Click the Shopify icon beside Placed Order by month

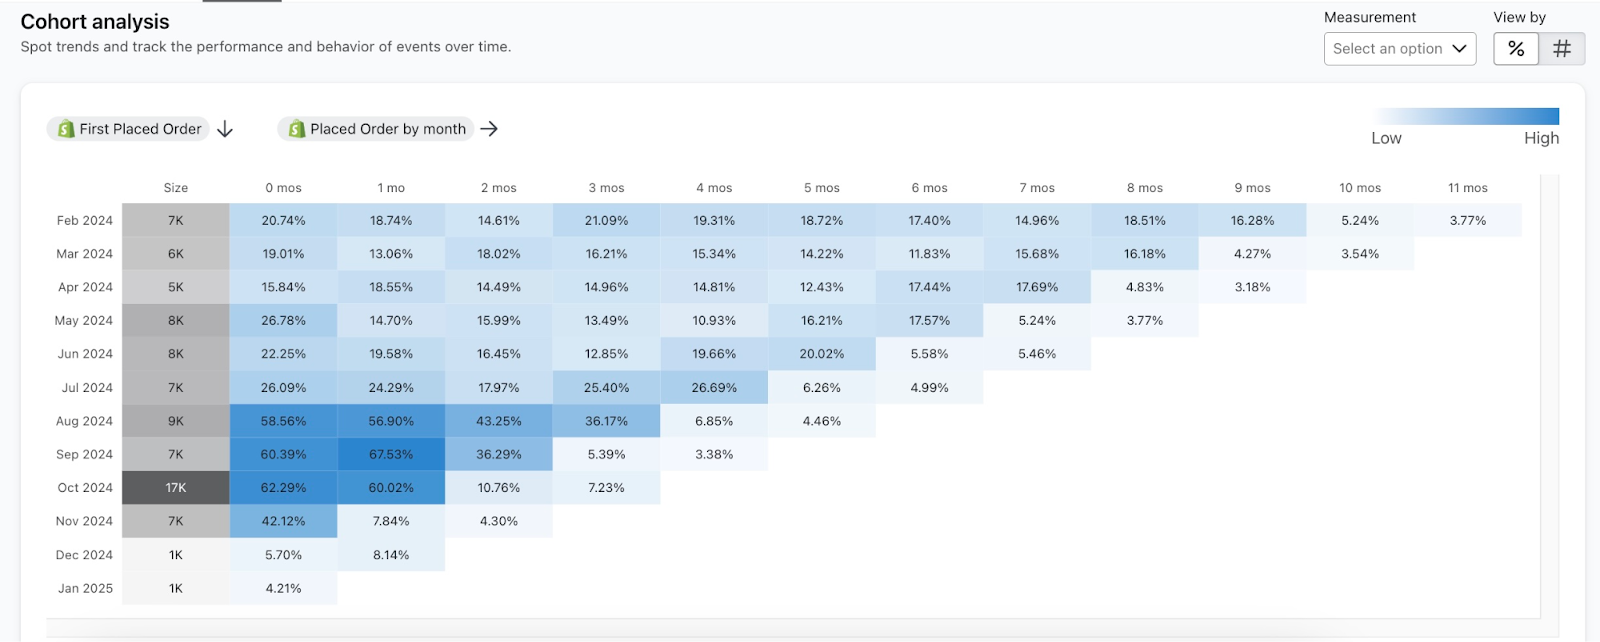coord(296,129)
